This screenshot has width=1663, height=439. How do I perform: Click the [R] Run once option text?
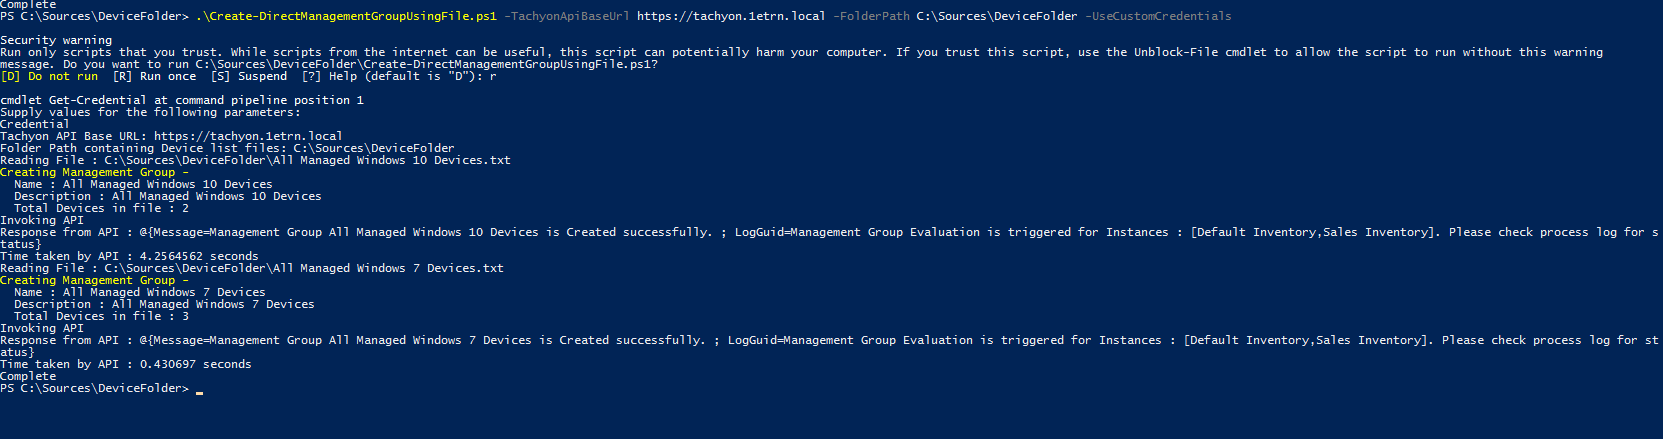coord(154,76)
